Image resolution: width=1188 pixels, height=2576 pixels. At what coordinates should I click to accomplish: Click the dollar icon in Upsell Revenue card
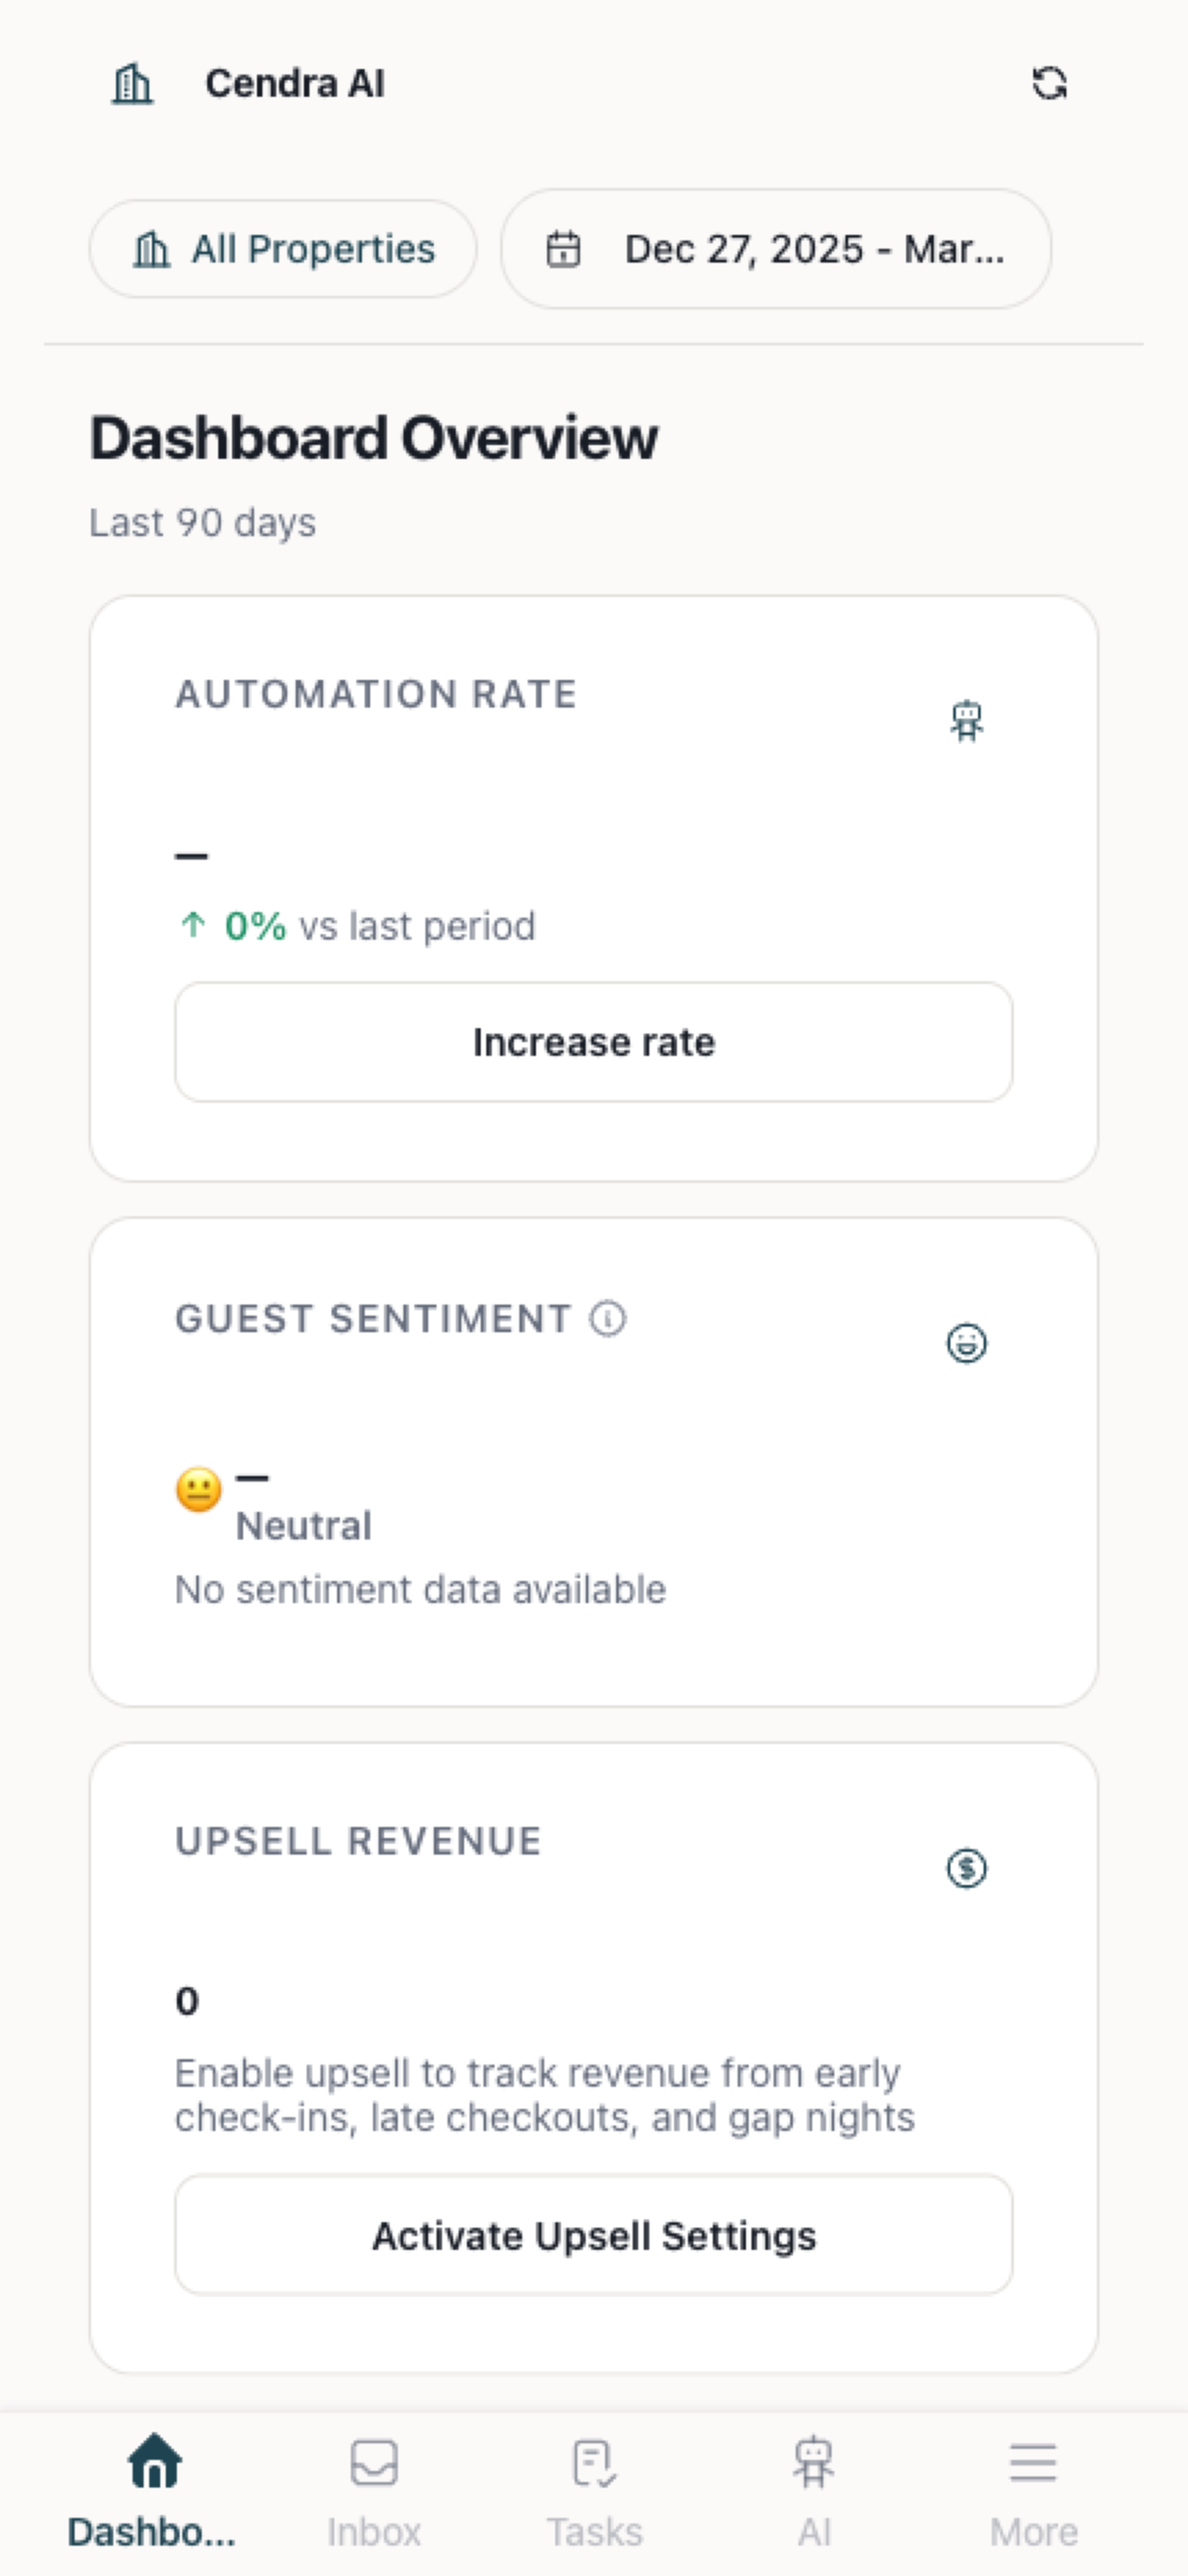click(966, 1867)
